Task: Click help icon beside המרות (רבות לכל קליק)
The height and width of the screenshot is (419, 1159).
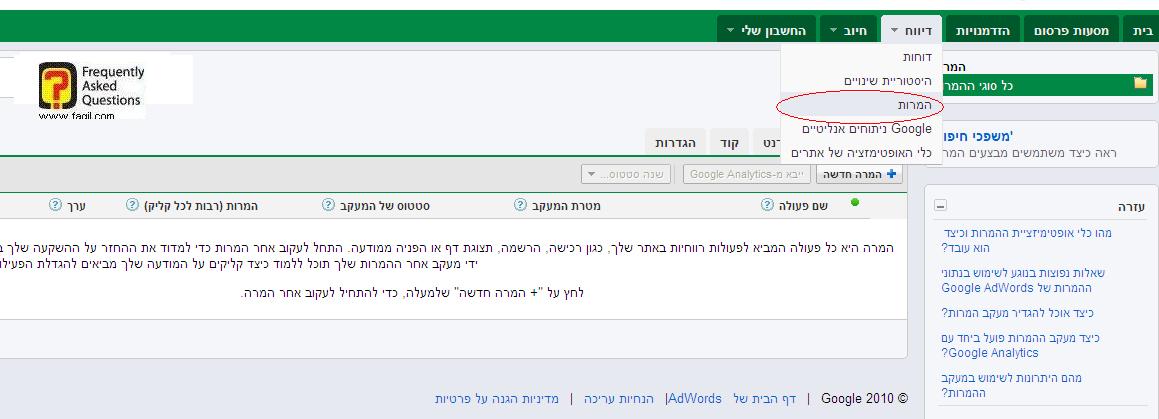Action: (x=133, y=205)
